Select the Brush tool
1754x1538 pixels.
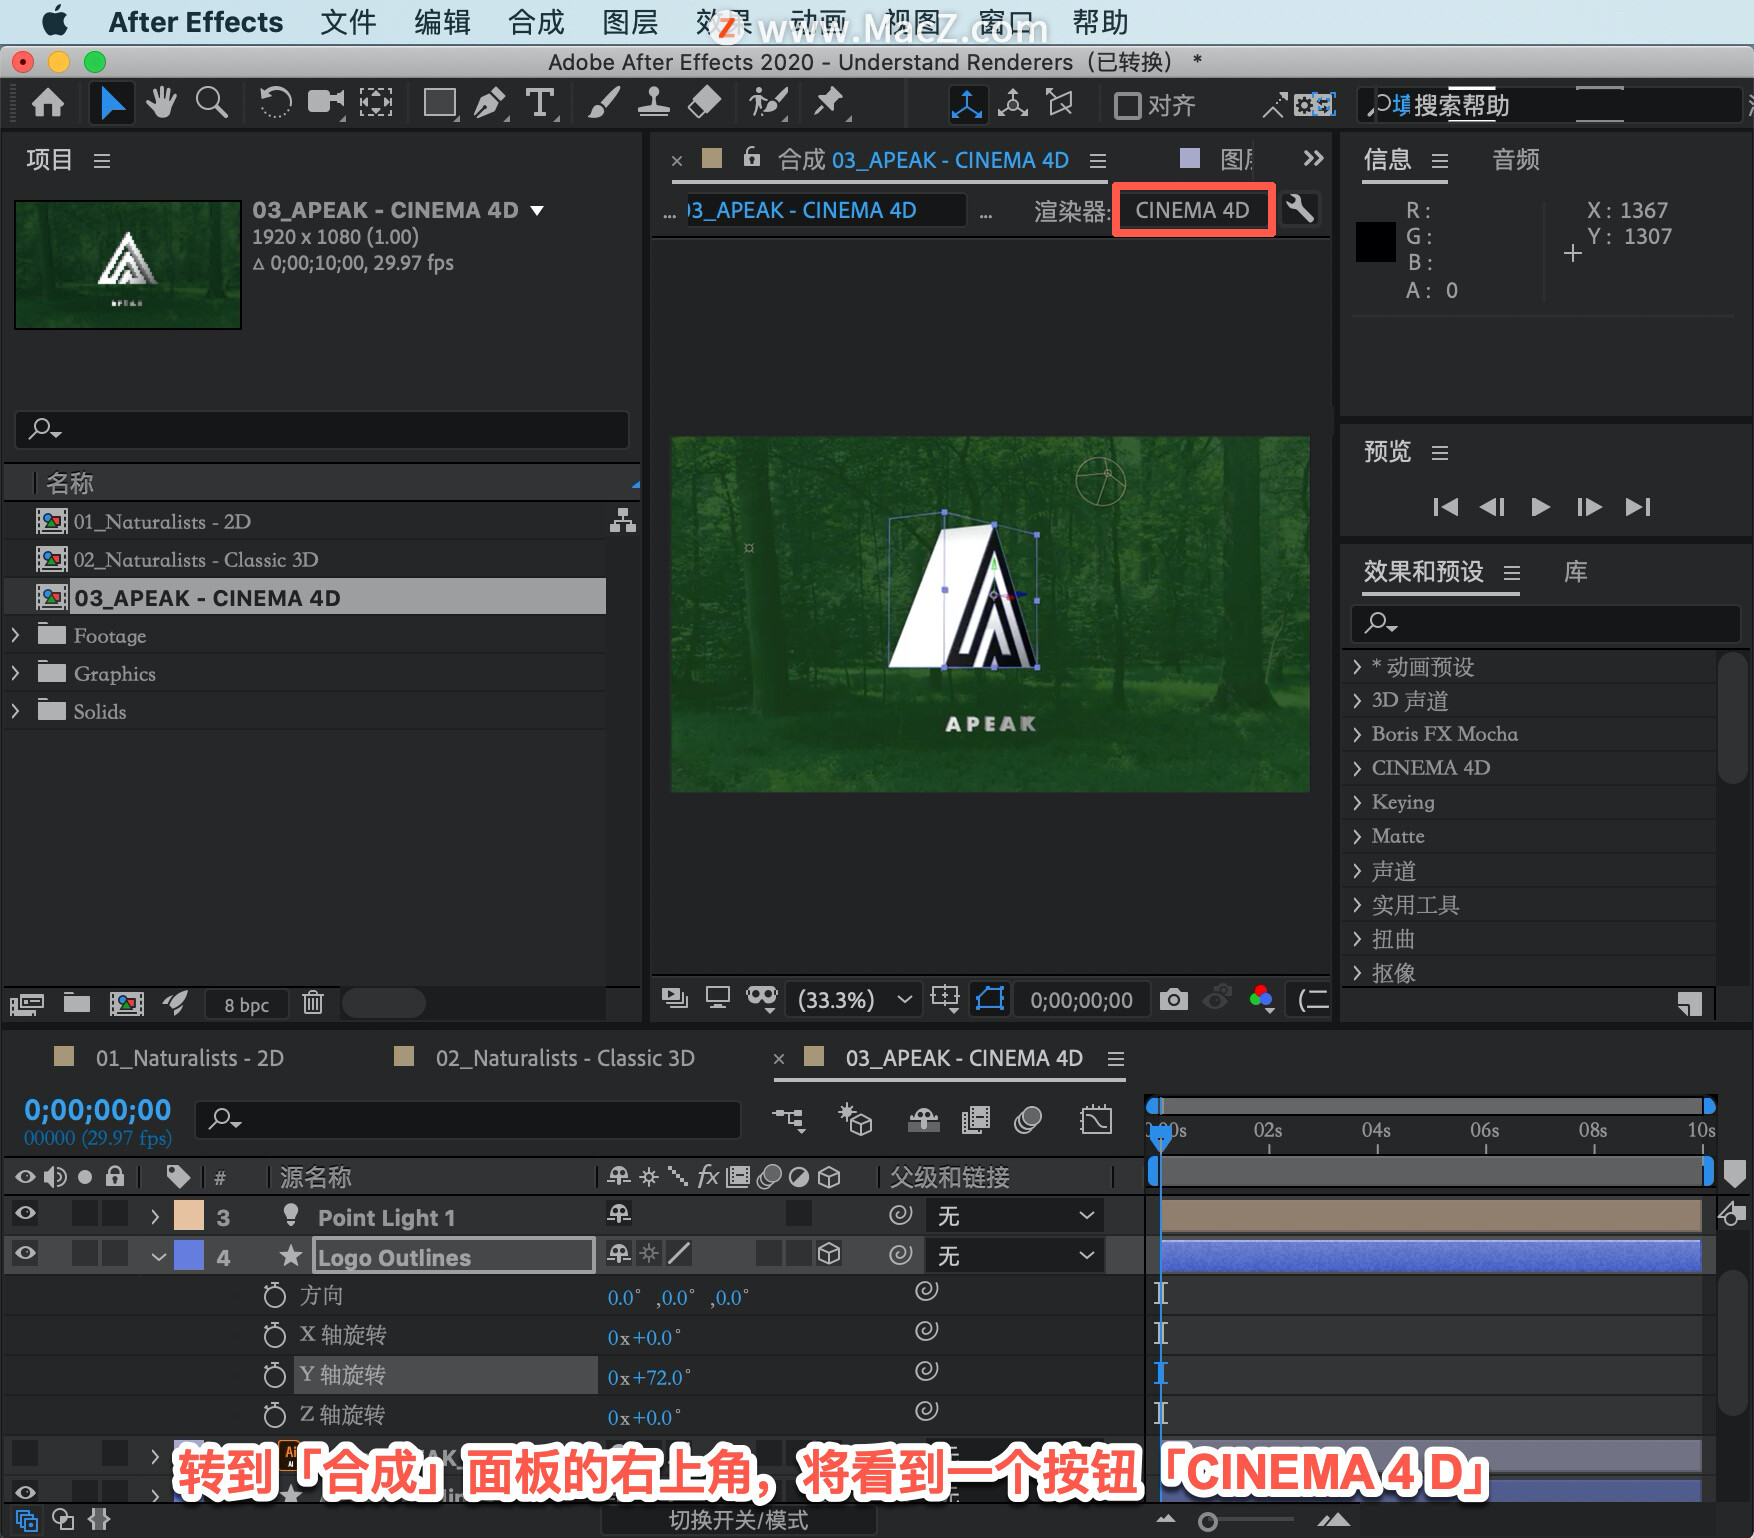[603, 103]
